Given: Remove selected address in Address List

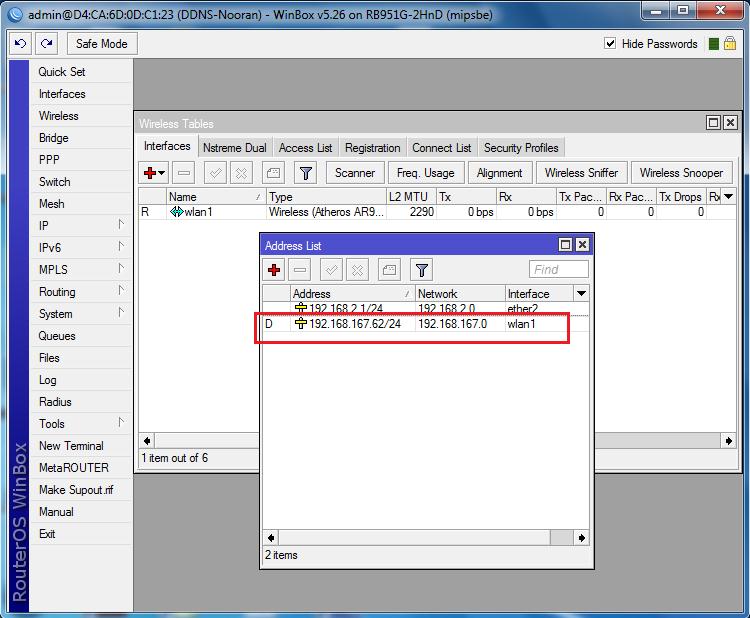Looking at the screenshot, I should coord(300,270).
